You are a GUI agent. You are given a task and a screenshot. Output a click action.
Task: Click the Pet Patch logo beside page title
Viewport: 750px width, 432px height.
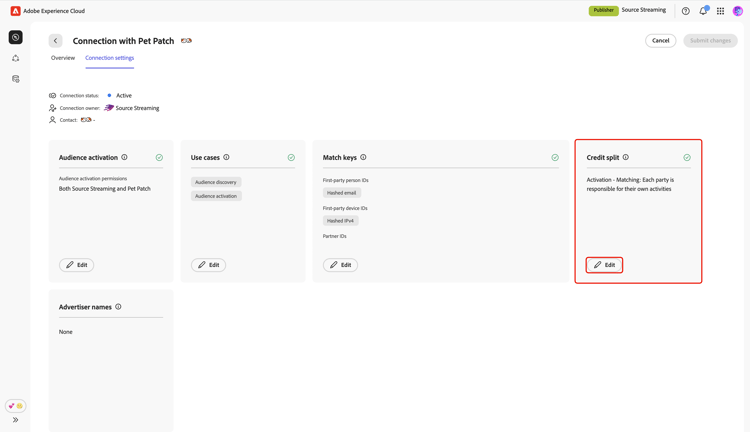(x=186, y=41)
